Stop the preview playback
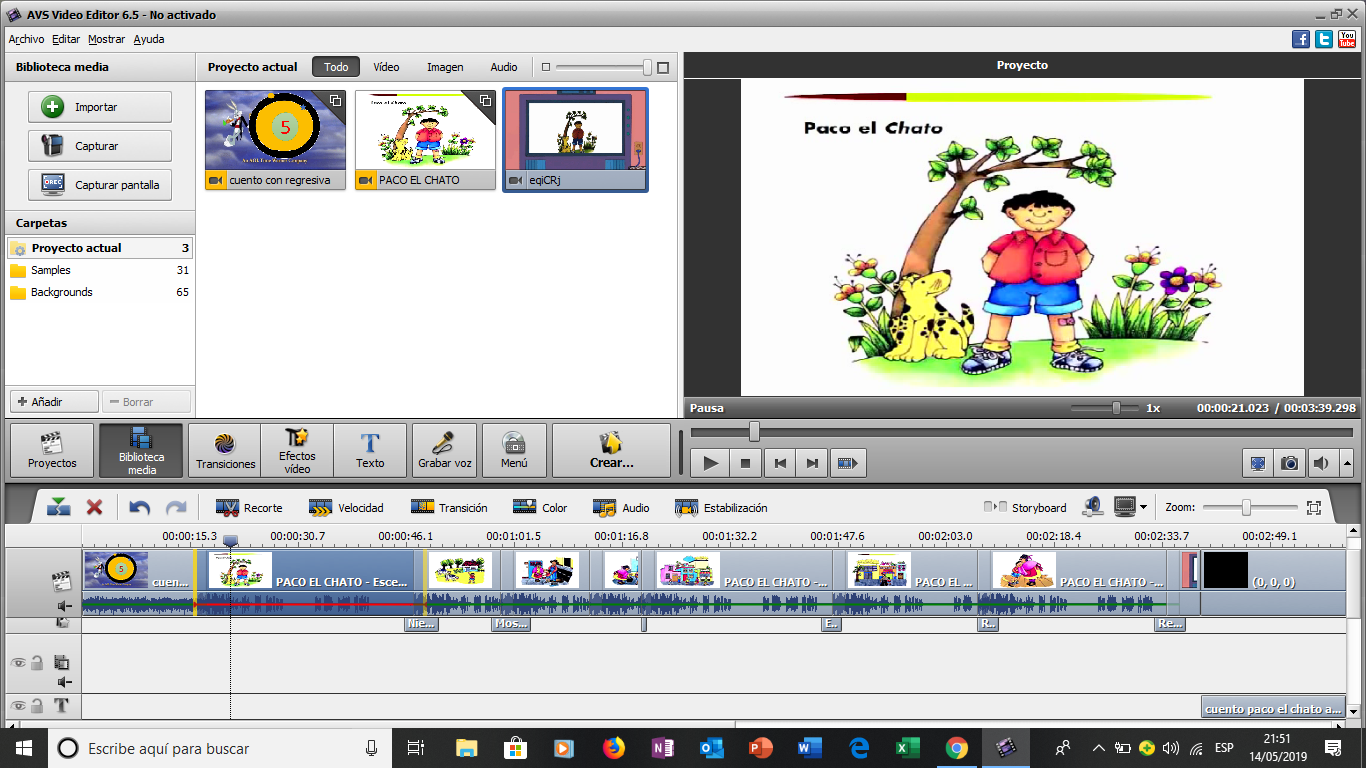This screenshot has height=768, width=1366. (x=745, y=463)
